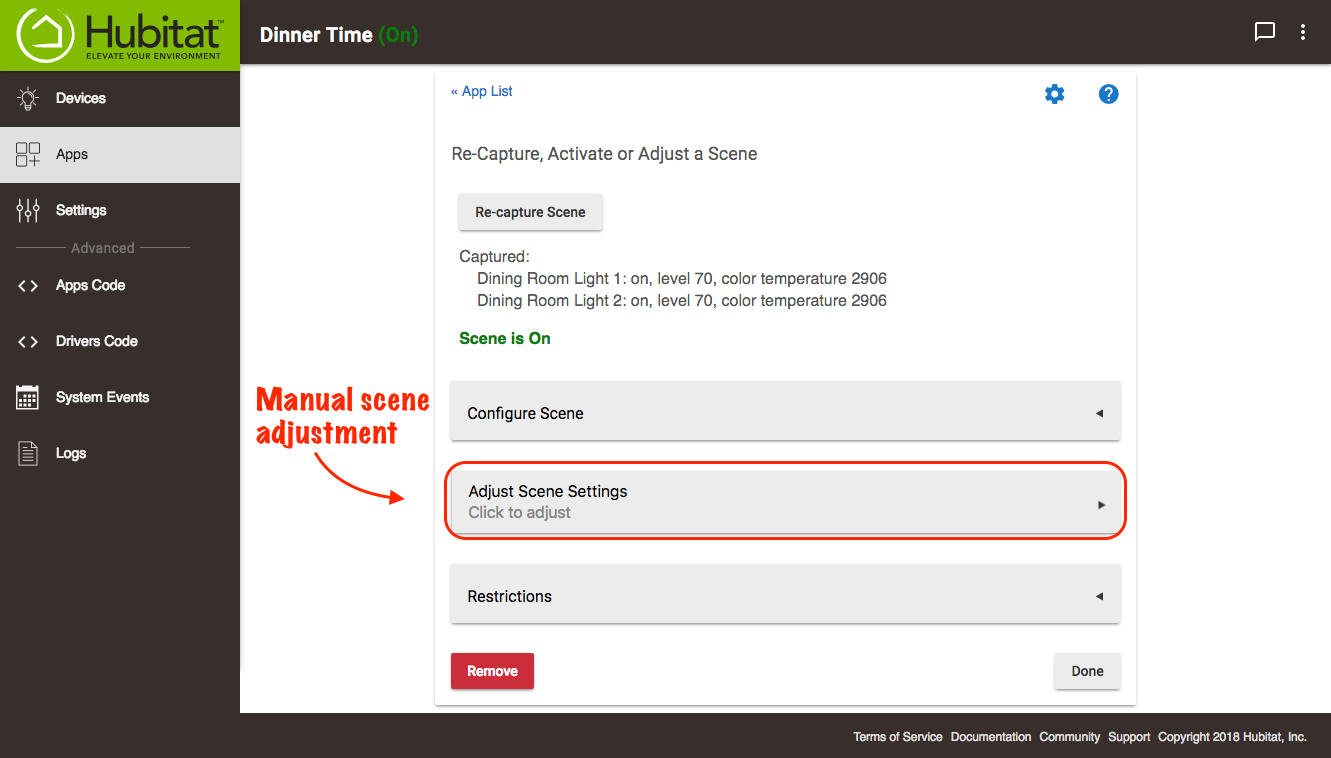Open Terms of Service link
This screenshot has height=758, width=1331.
(898, 737)
